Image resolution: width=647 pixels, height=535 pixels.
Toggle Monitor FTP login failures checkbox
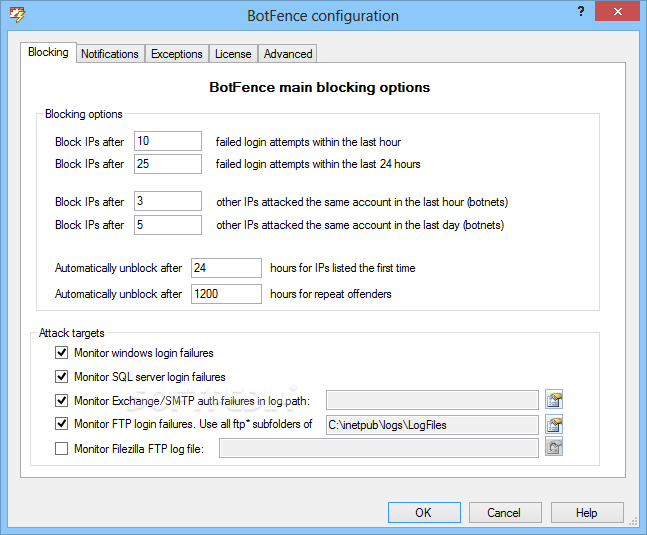[x=61, y=424]
